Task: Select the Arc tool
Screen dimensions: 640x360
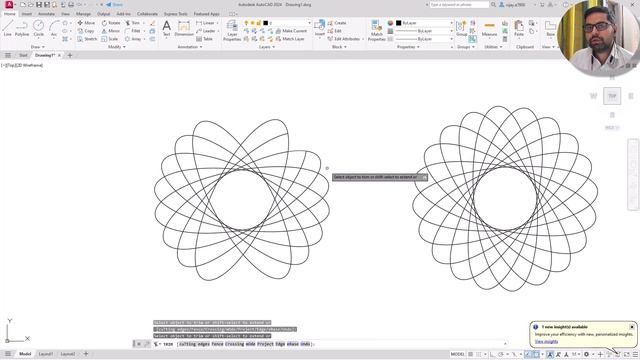Action: [54, 28]
